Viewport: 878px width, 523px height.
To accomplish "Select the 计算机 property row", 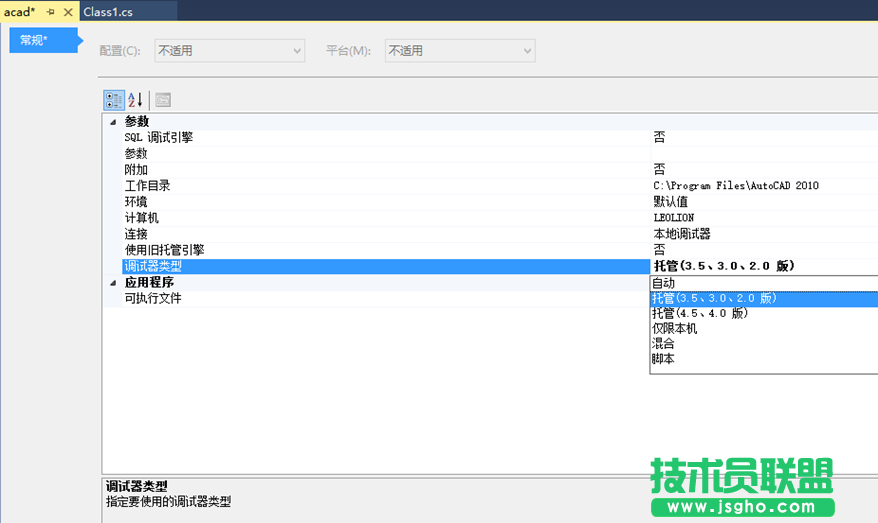I will pos(386,218).
